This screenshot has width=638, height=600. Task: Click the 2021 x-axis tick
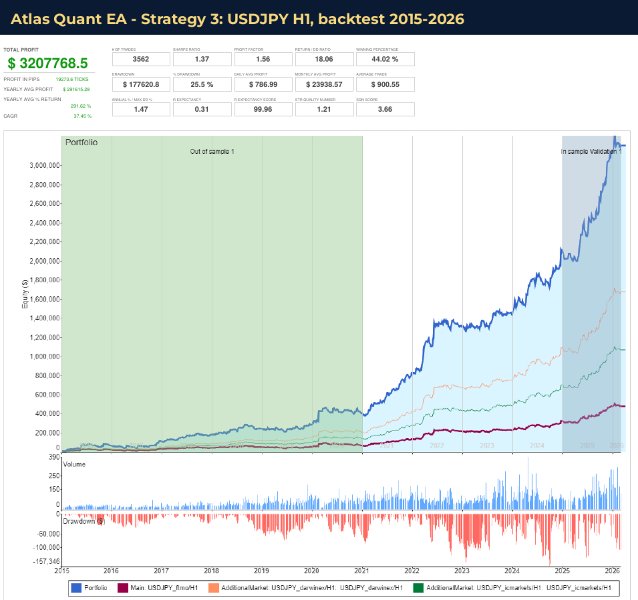(x=362, y=571)
